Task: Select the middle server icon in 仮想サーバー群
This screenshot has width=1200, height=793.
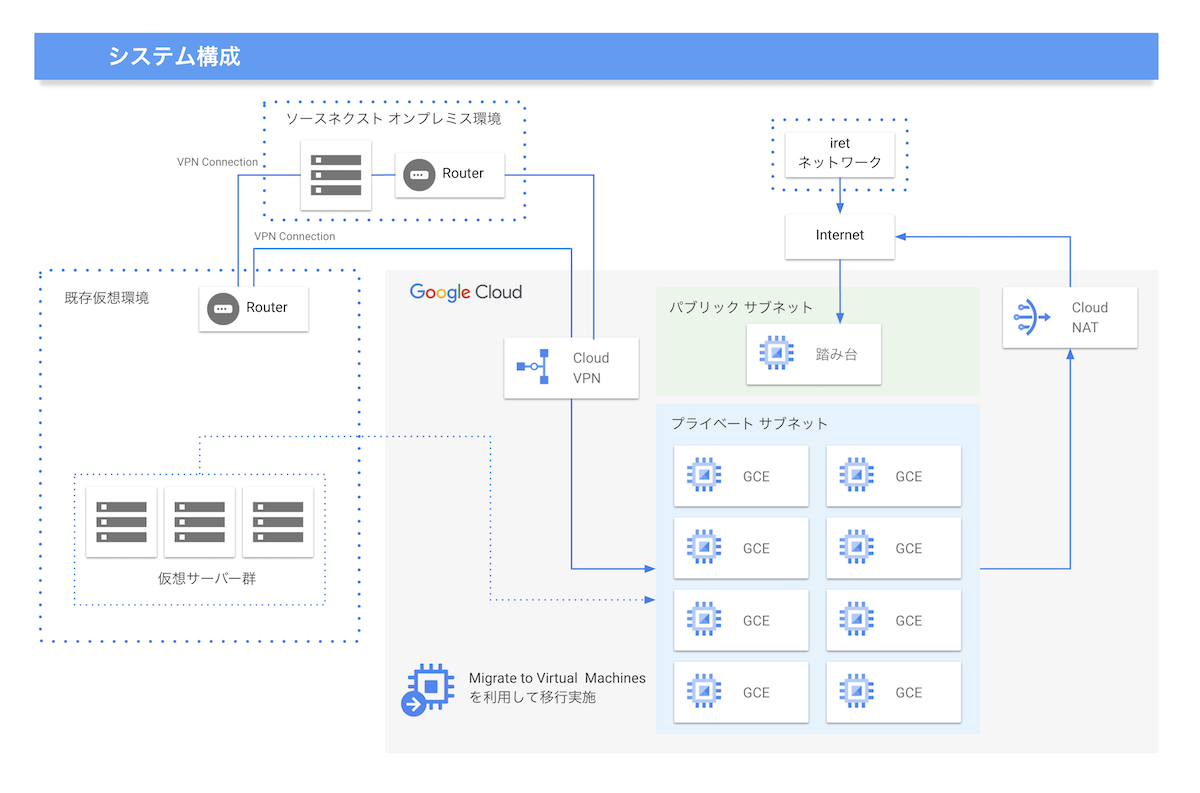Action: click(x=200, y=522)
